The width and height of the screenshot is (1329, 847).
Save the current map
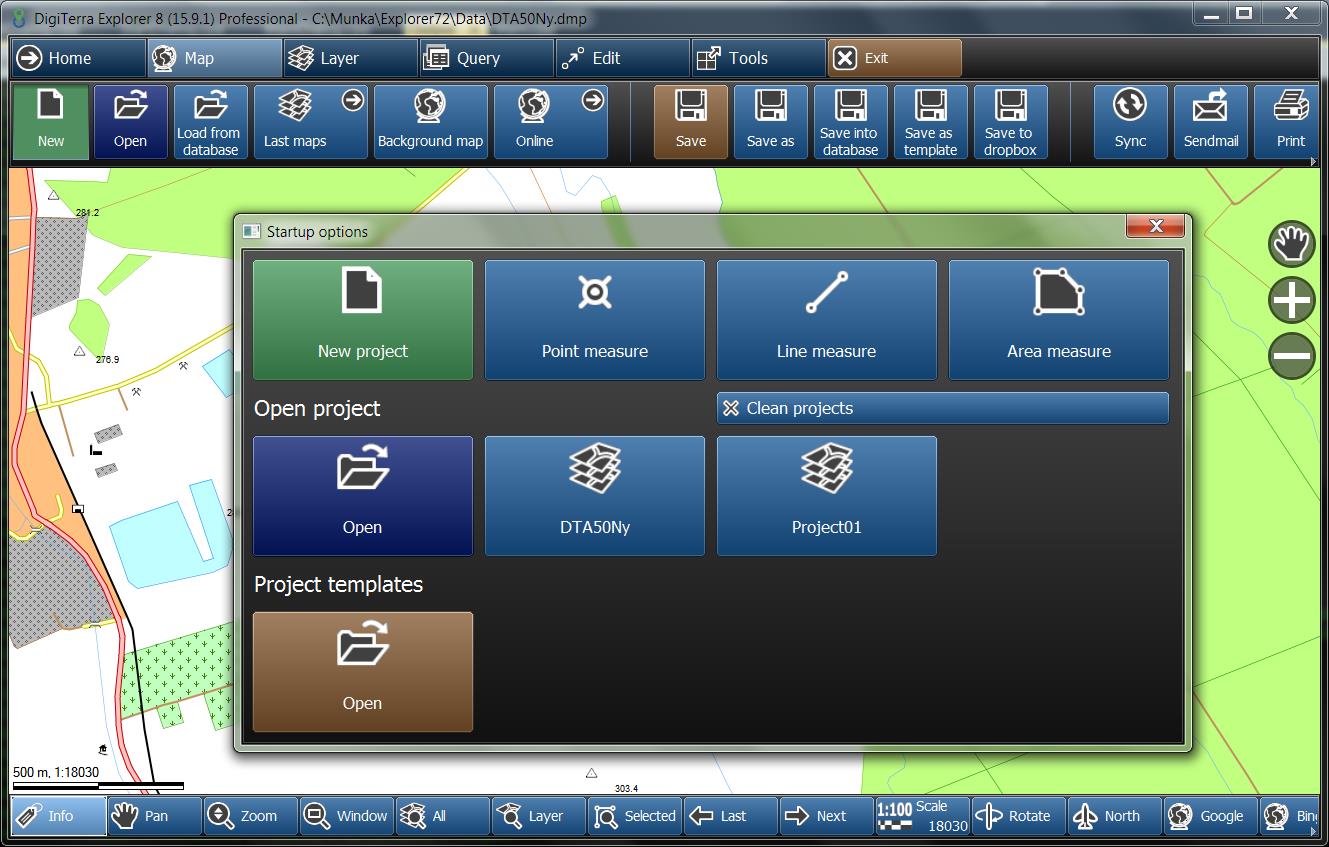click(691, 122)
